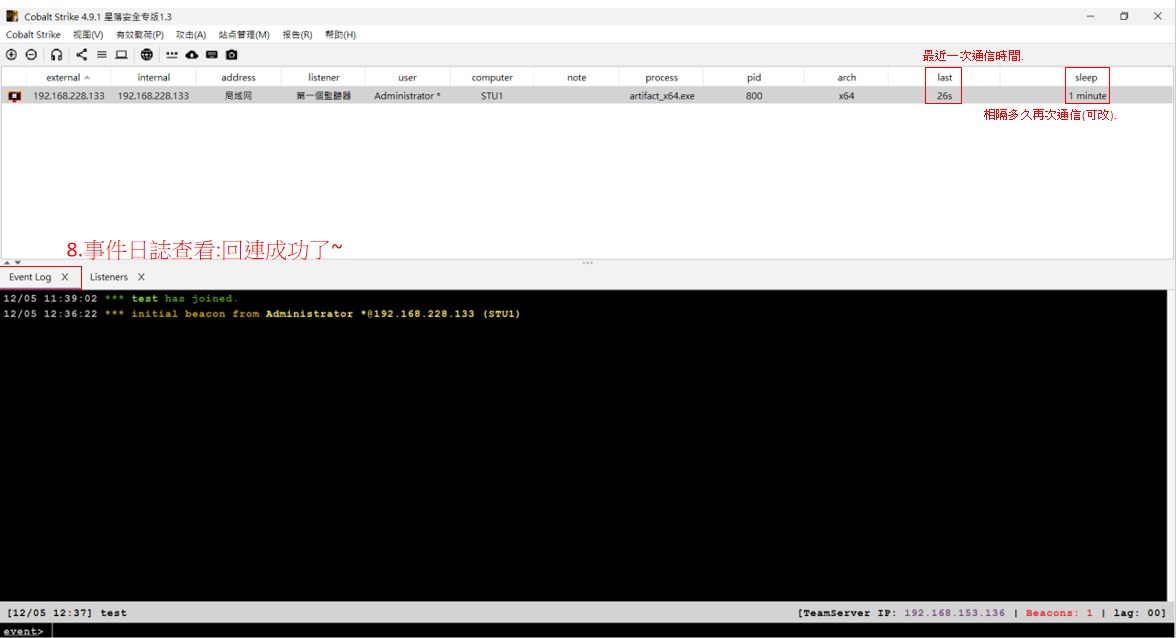Open the 报告(R) menu
The width and height of the screenshot is (1176, 638).
click(x=297, y=34)
